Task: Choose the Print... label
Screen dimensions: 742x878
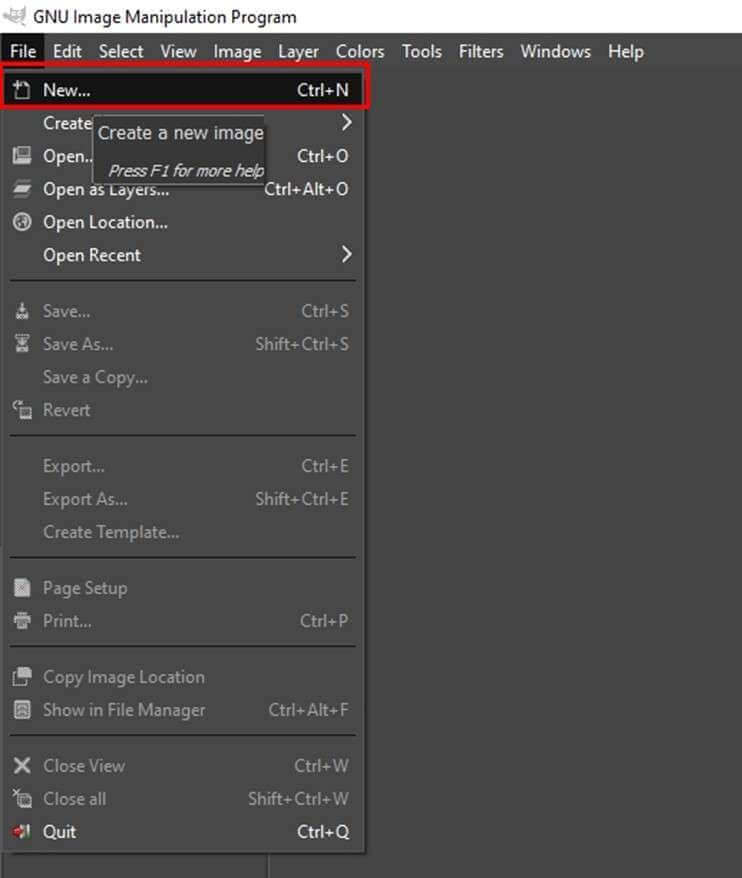Action: [x=67, y=622]
